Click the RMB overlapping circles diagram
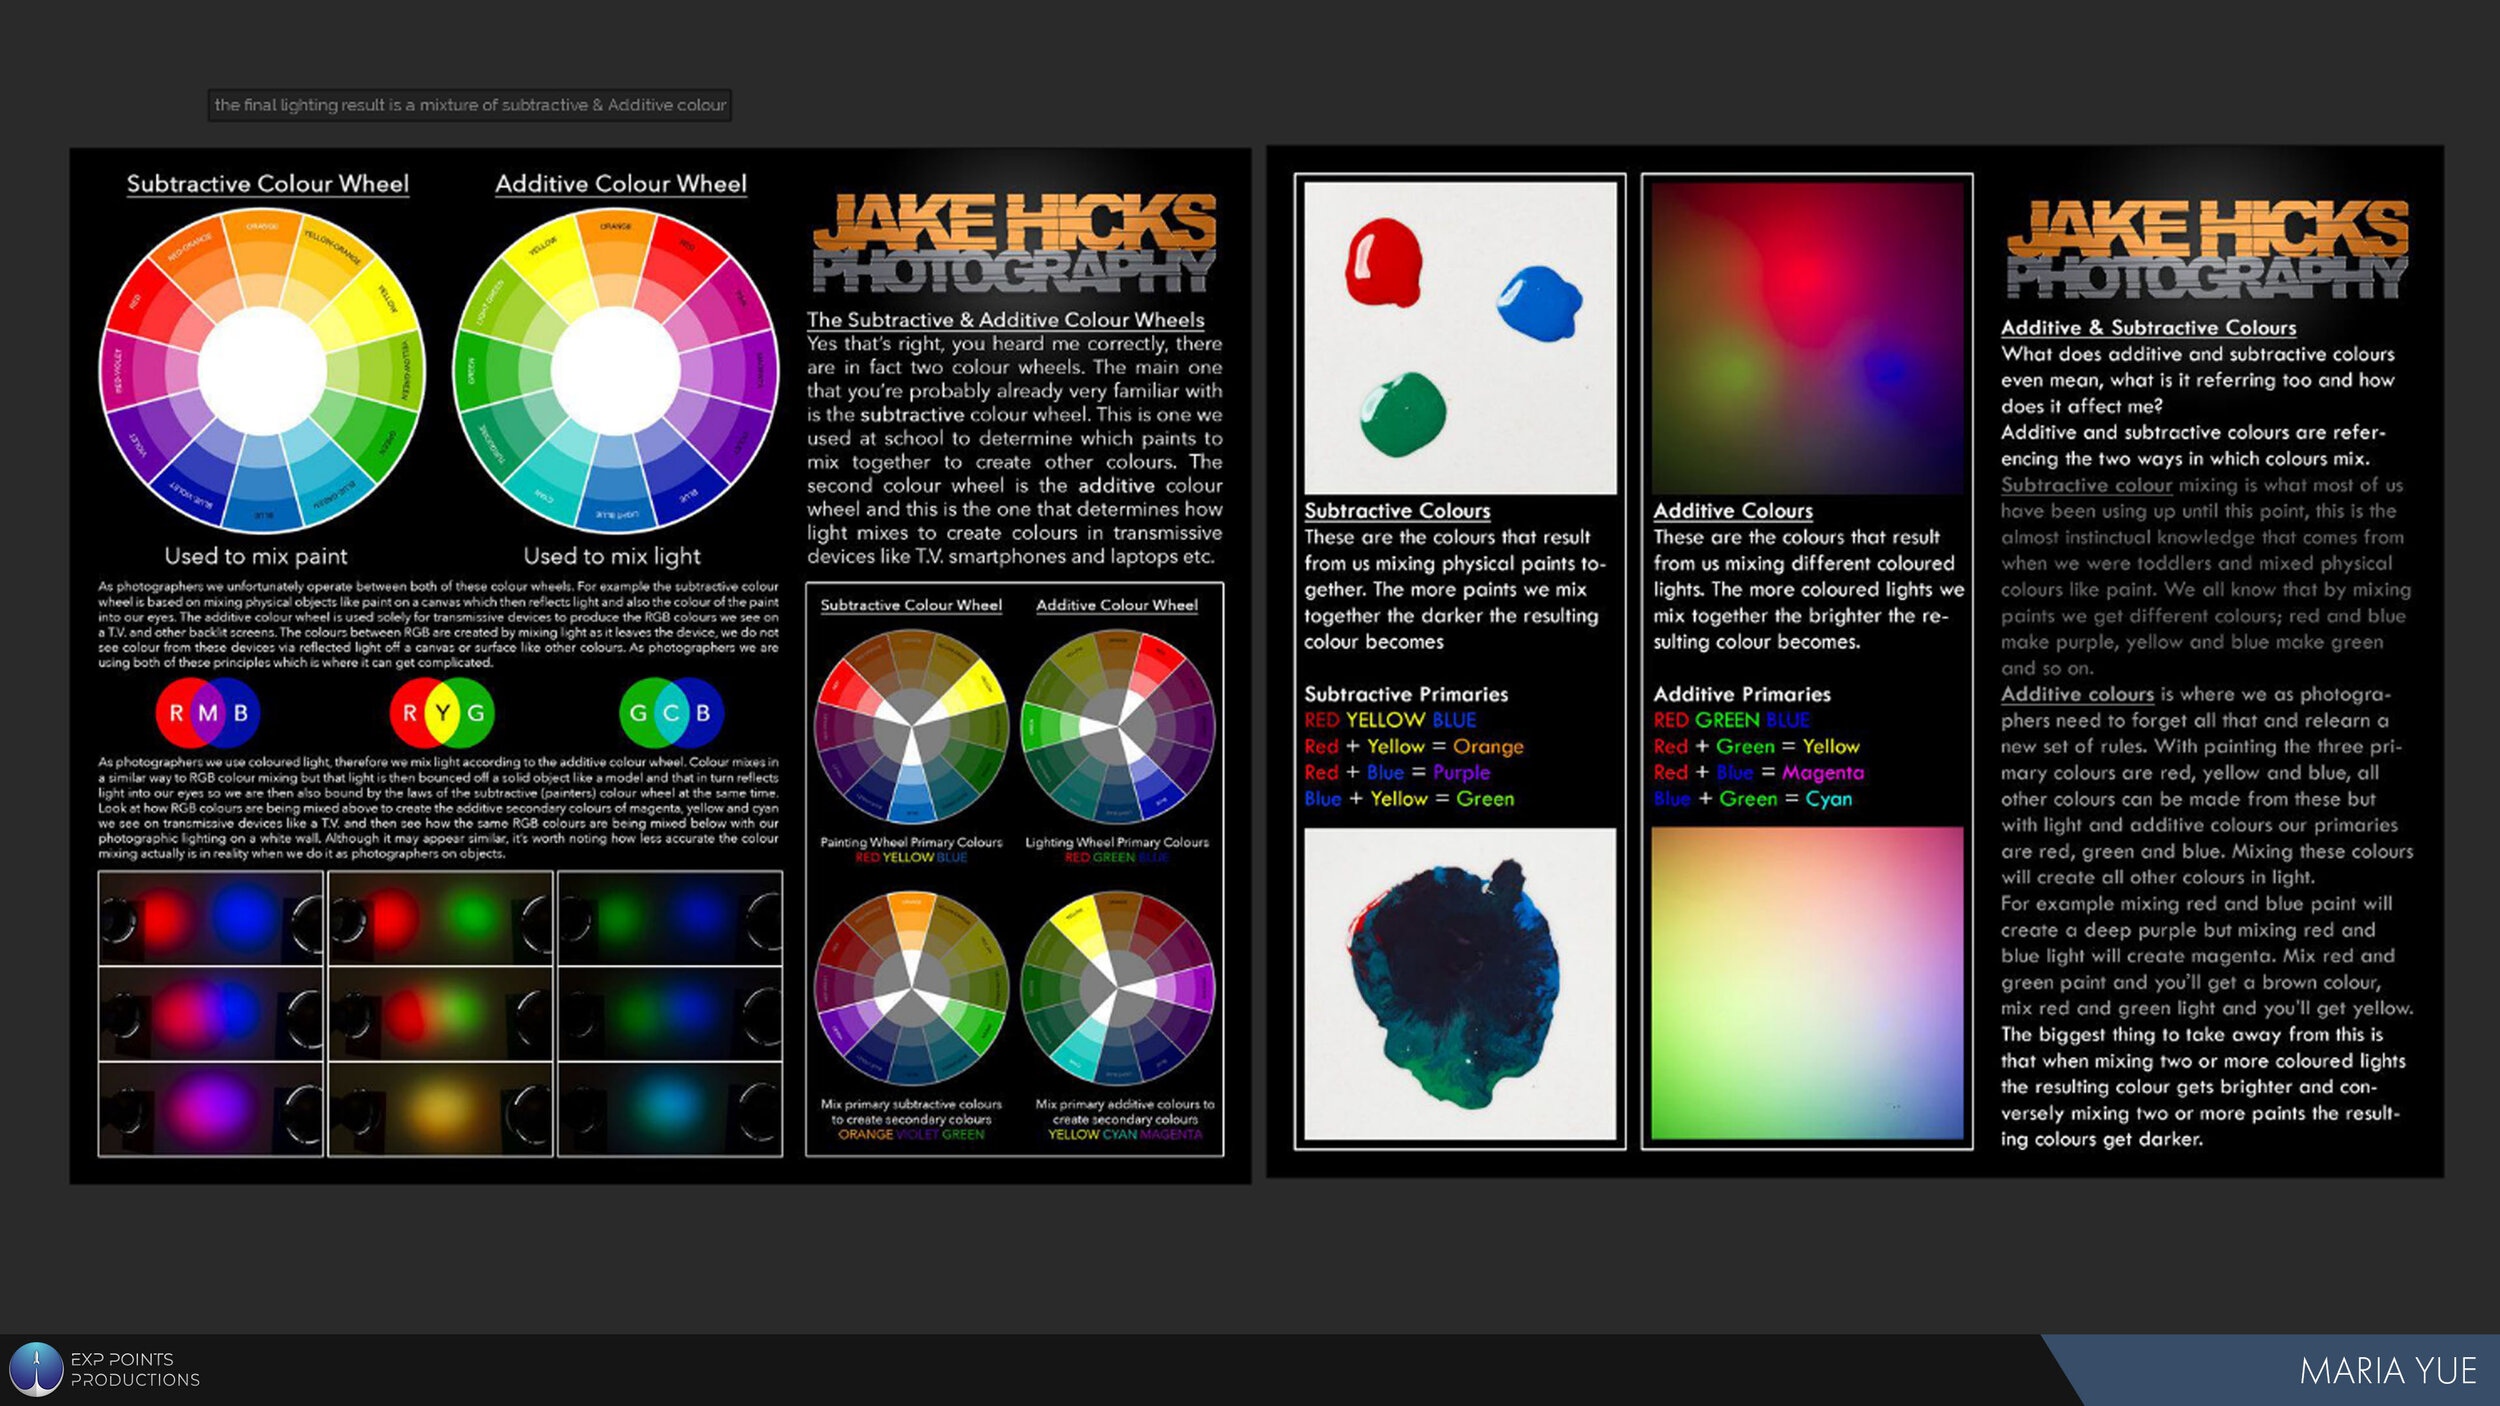Screen dimensions: 2500x1406 click(207, 713)
